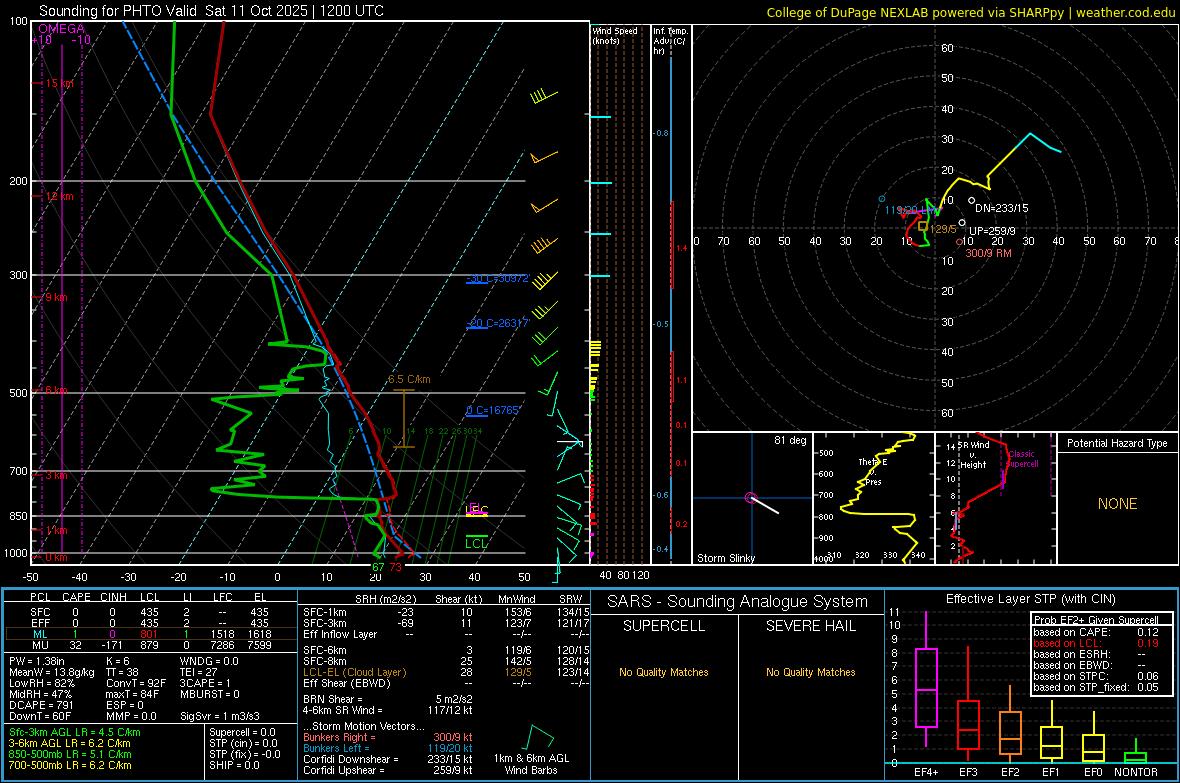The width and height of the screenshot is (1180, 783).
Task: Click the blue 'Bunkers Left =' vector line
Action: [x=388, y=748]
